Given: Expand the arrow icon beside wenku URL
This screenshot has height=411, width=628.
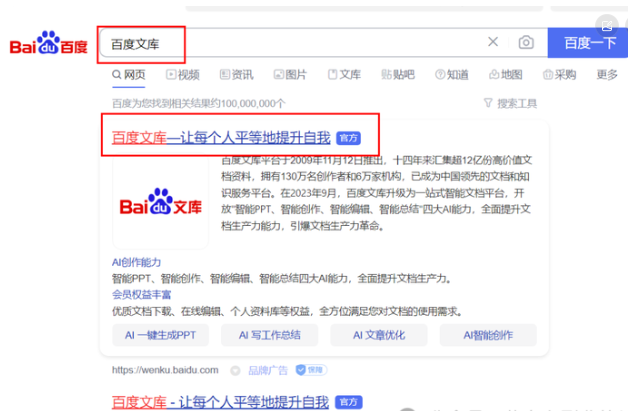Looking at the screenshot, I should [235, 371].
